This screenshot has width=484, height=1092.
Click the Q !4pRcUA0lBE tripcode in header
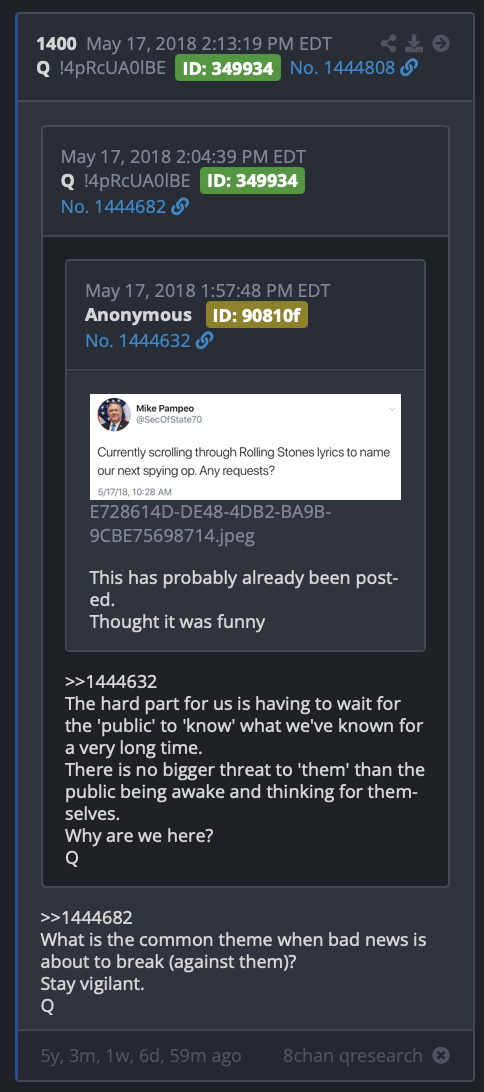[x=103, y=68]
